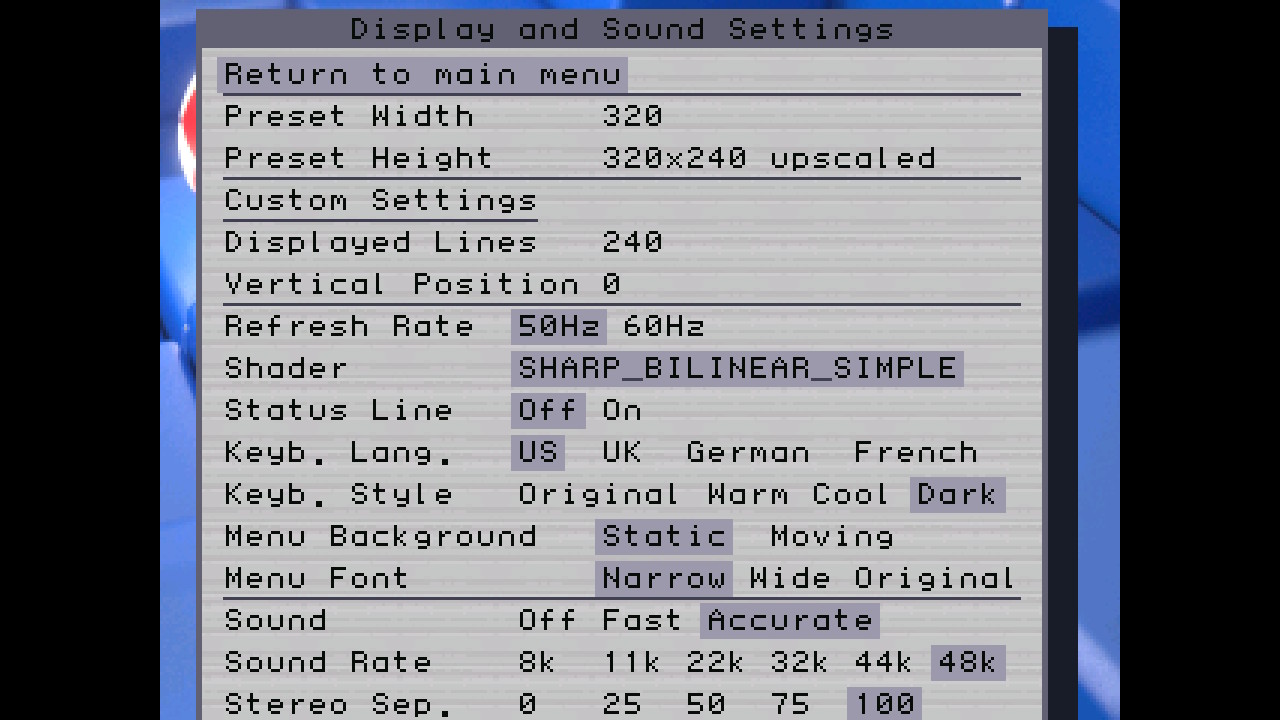Viewport: 1280px width, 720px height.
Task: Set Sound Rate to 11k
Action: 632,662
